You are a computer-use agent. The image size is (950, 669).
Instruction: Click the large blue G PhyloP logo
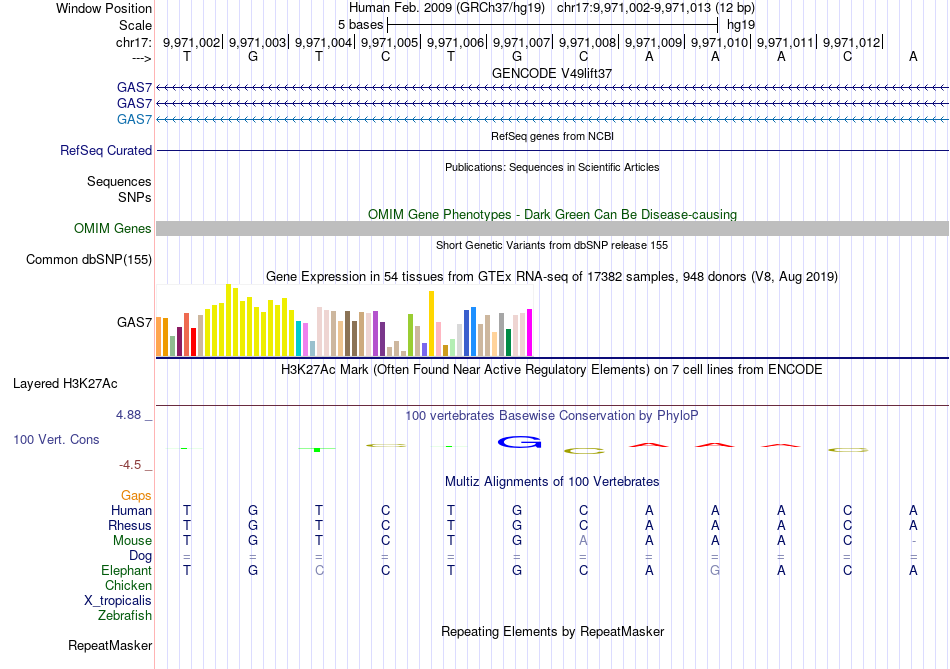[519, 442]
